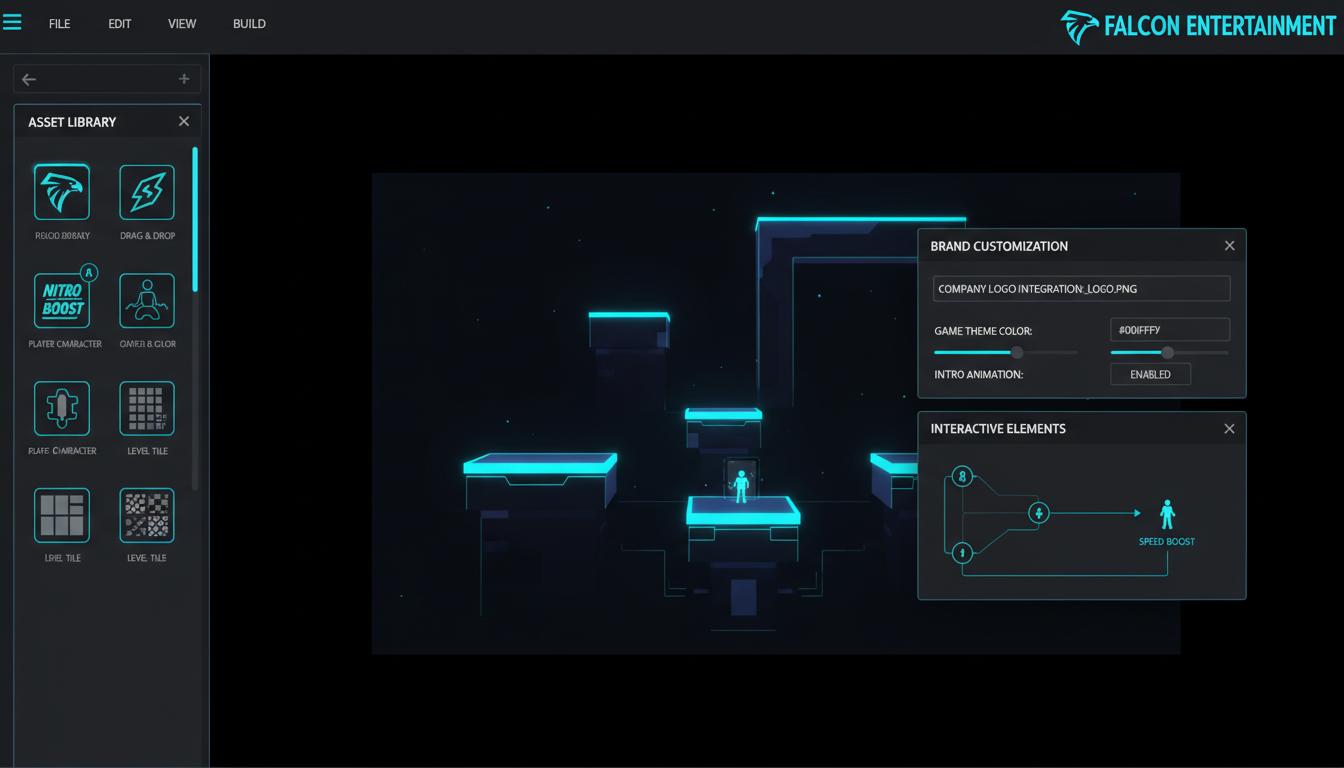This screenshot has height=768, width=1344.
Task: Select the grid Level Tile asset
Action: (x=147, y=408)
